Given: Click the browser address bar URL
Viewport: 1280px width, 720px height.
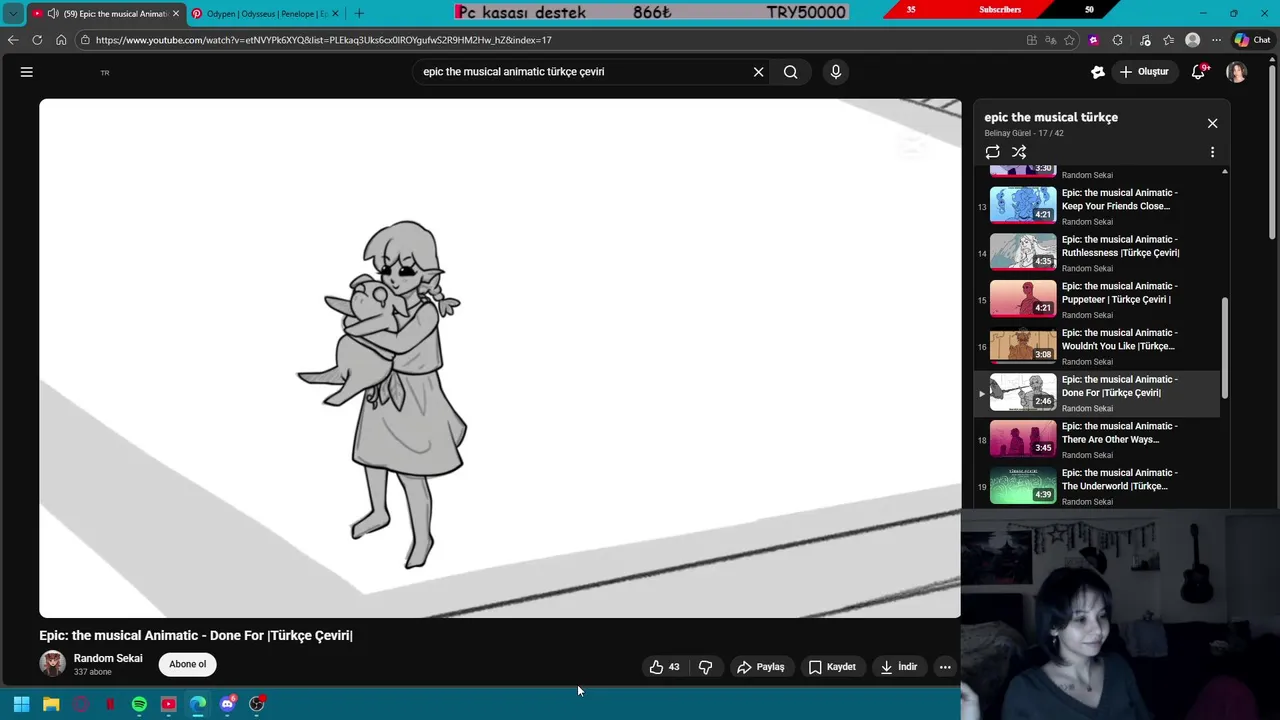Looking at the screenshot, I should [324, 40].
